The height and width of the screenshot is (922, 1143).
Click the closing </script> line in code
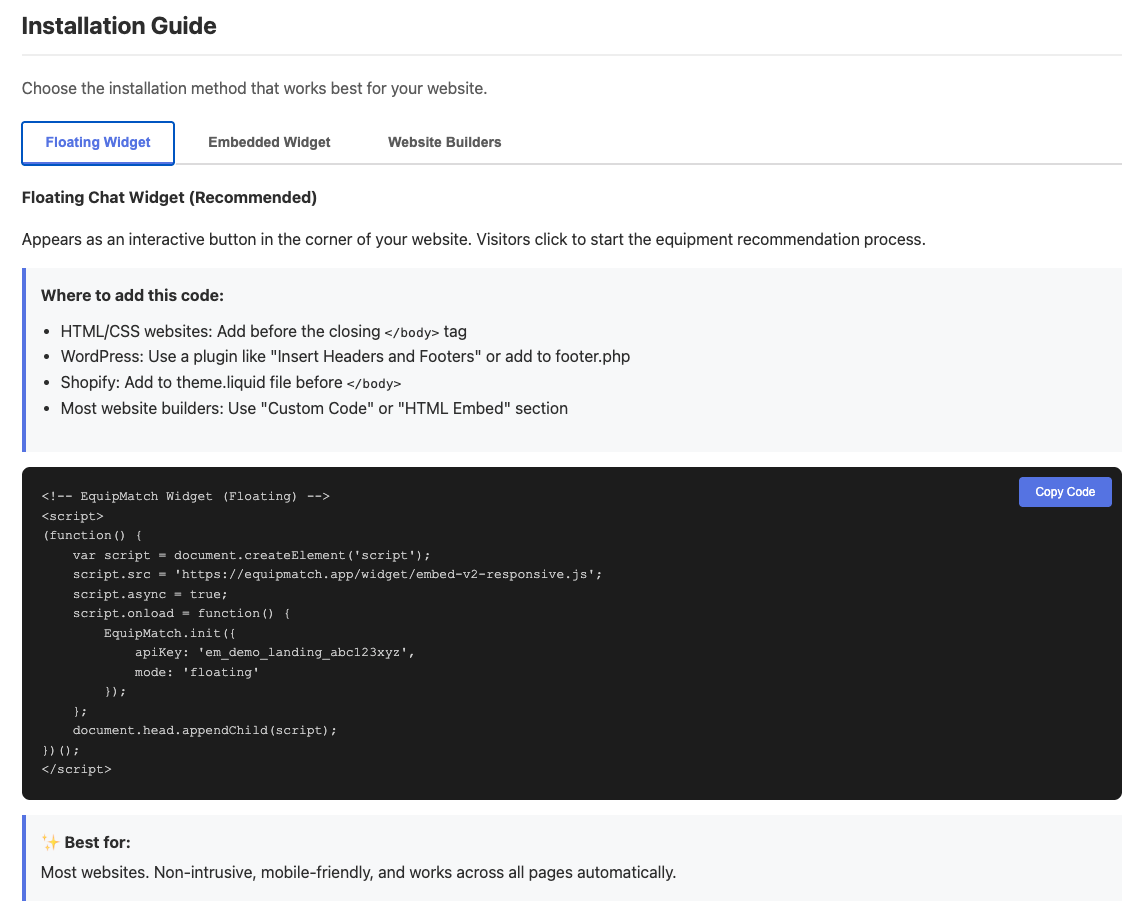click(x=77, y=769)
